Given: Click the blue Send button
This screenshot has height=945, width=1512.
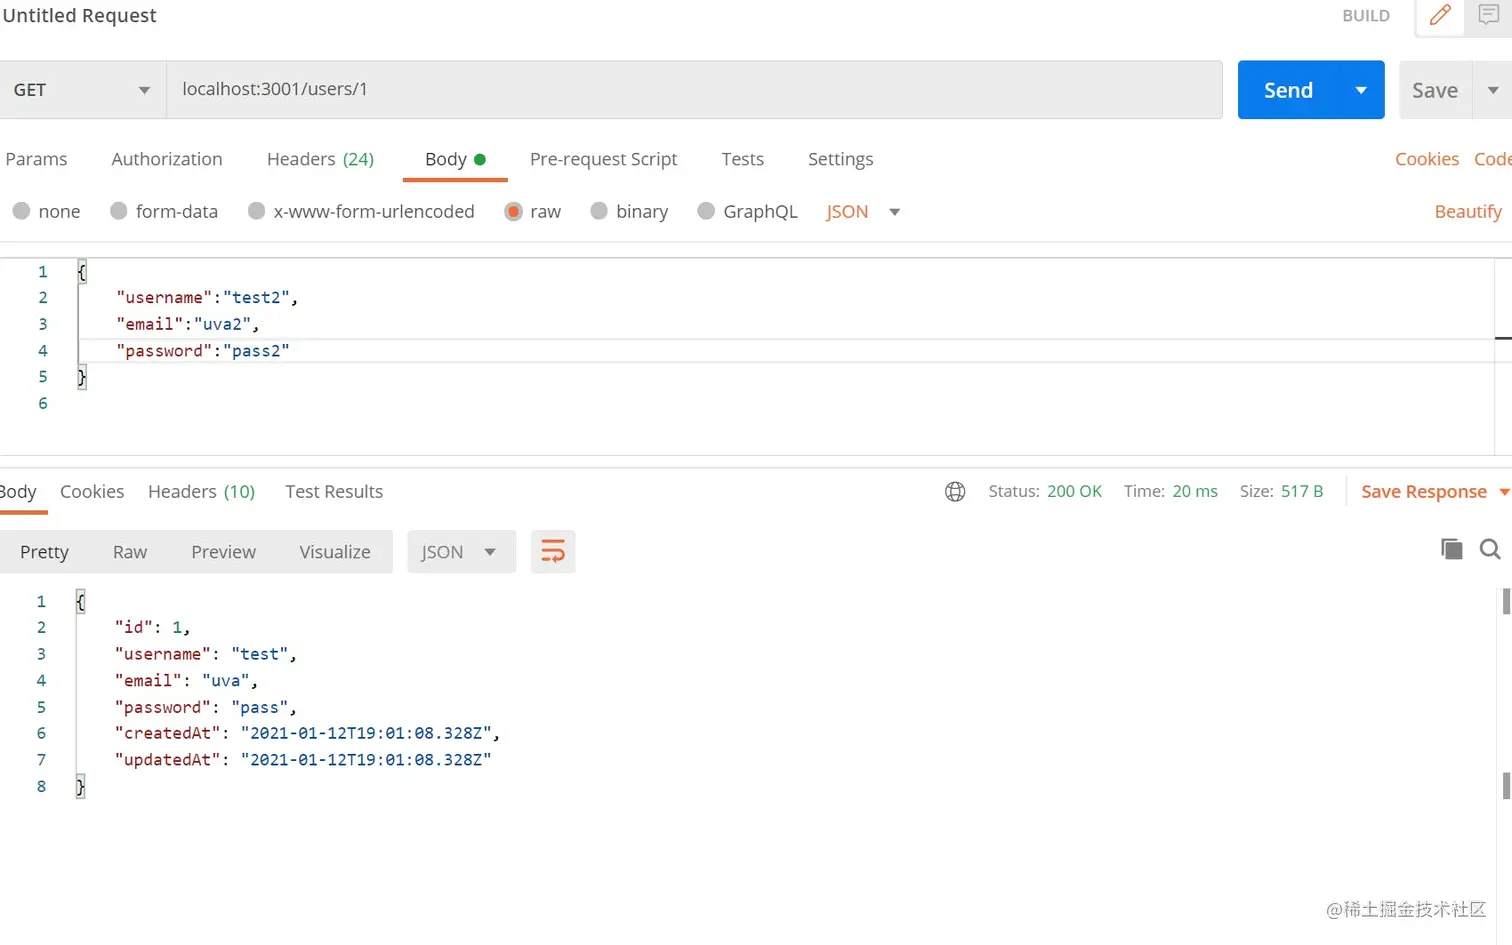Looking at the screenshot, I should tap(1288, 90).
